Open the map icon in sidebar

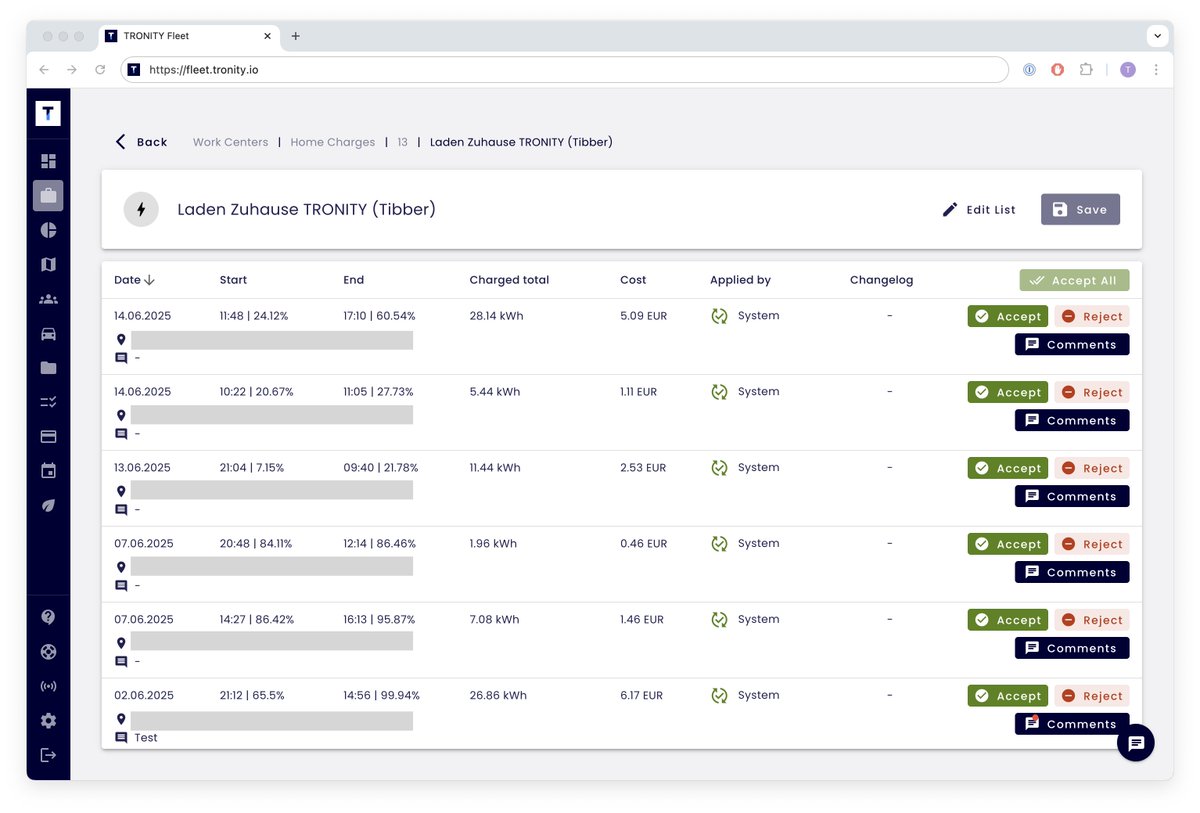click(48, 265)
